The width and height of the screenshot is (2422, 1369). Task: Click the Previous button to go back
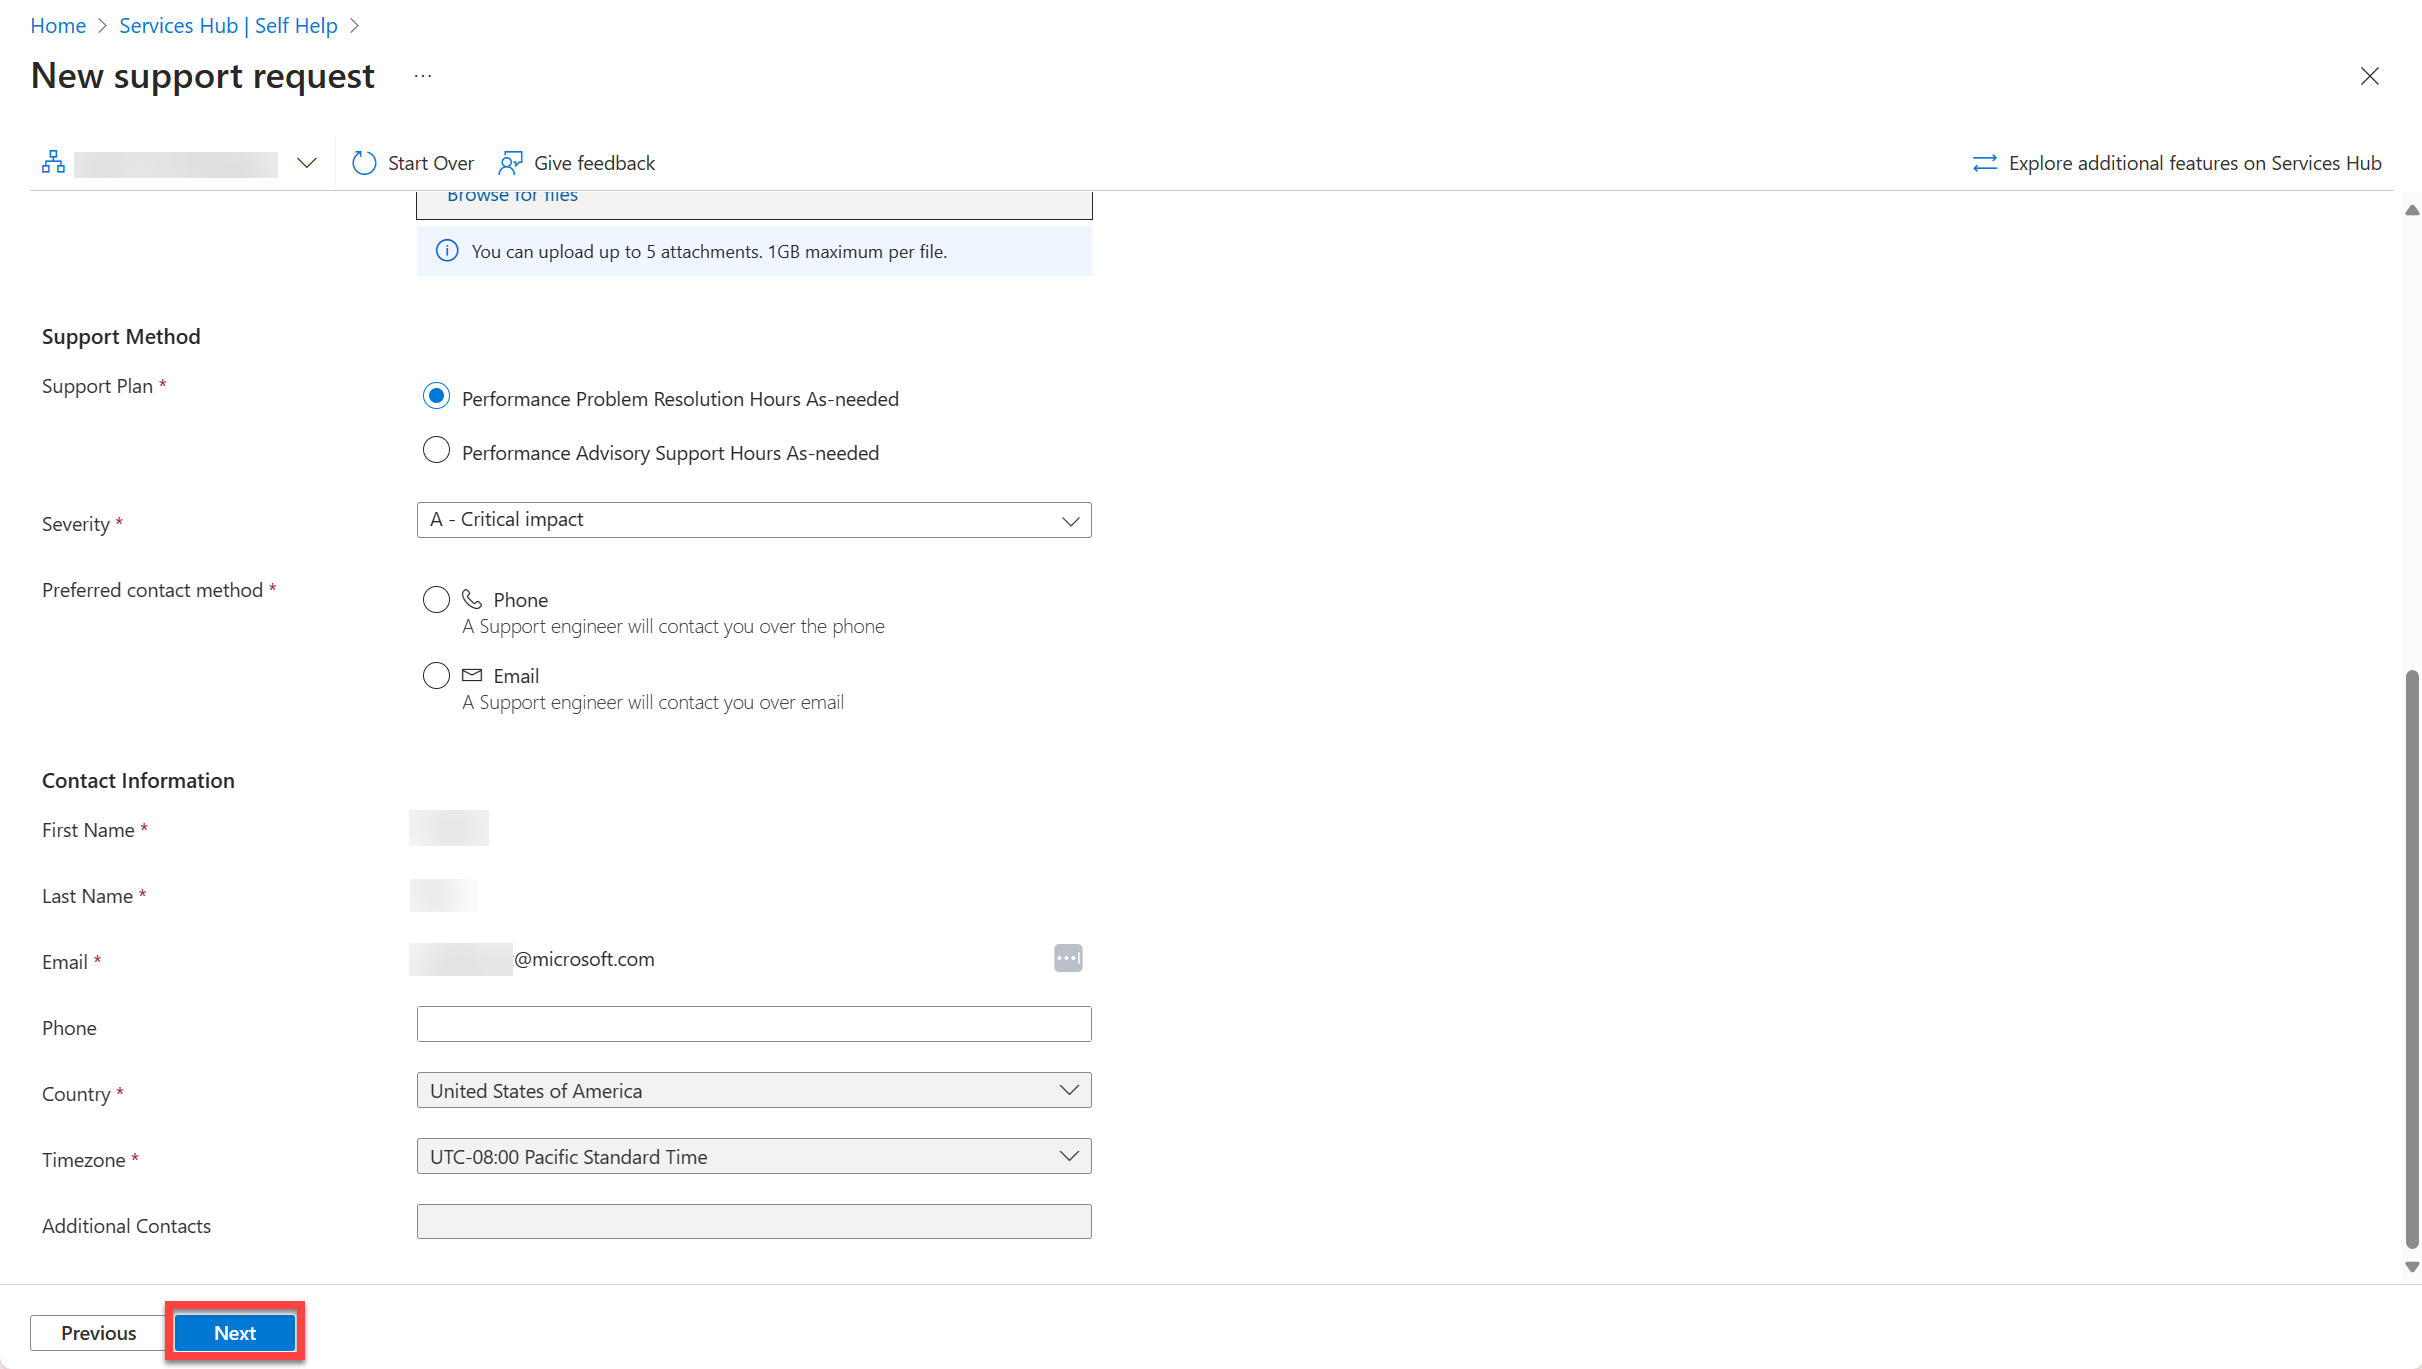pyautogui.click(x=96, y=1332)
